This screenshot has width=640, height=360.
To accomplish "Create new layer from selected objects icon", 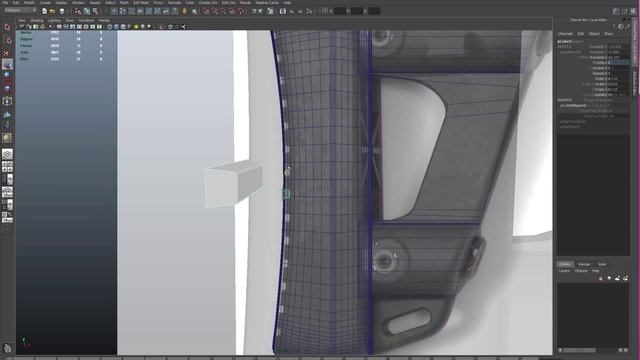I will 626,278.
